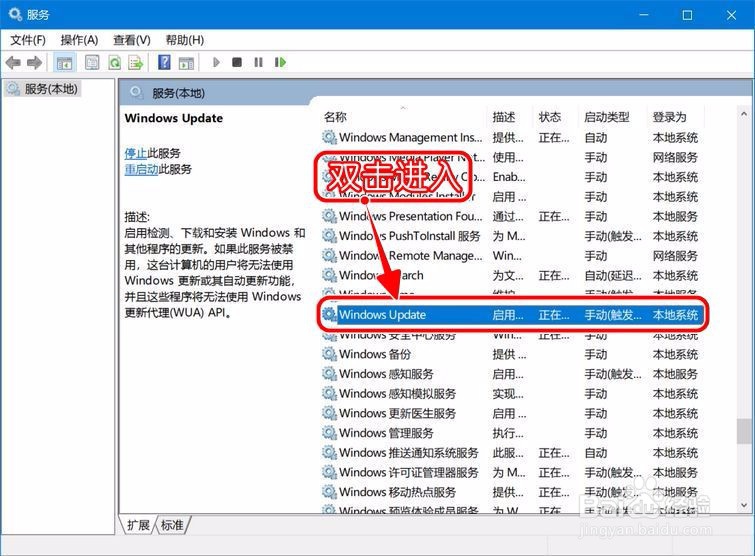The width and height of the screenshot is (755, 556).
Task: Click the 停止 link to stop service
Action: (136, 153)
